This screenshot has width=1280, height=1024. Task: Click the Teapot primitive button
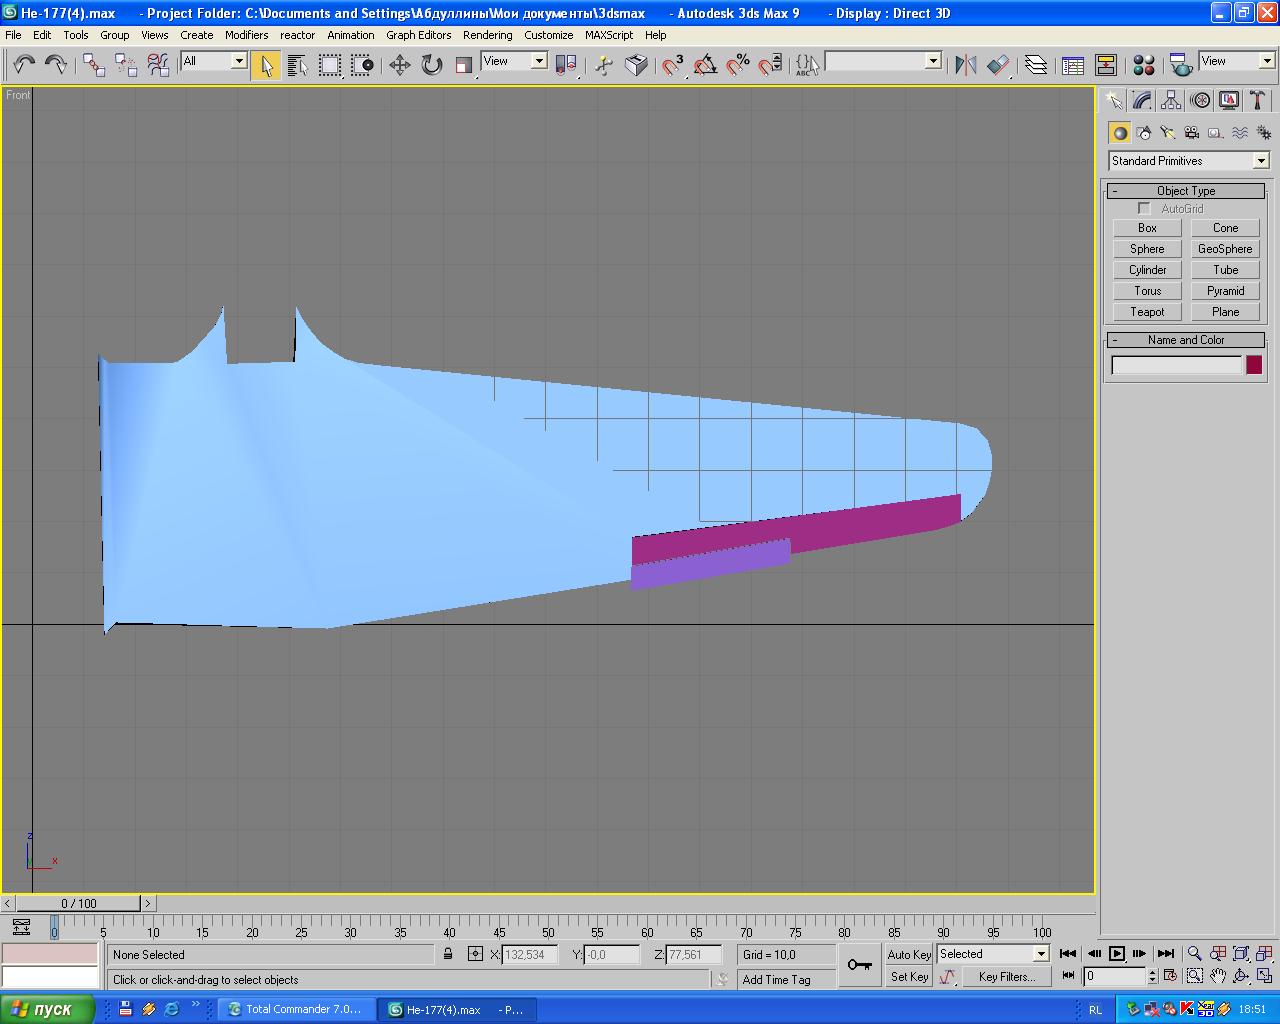point(1147,312)
